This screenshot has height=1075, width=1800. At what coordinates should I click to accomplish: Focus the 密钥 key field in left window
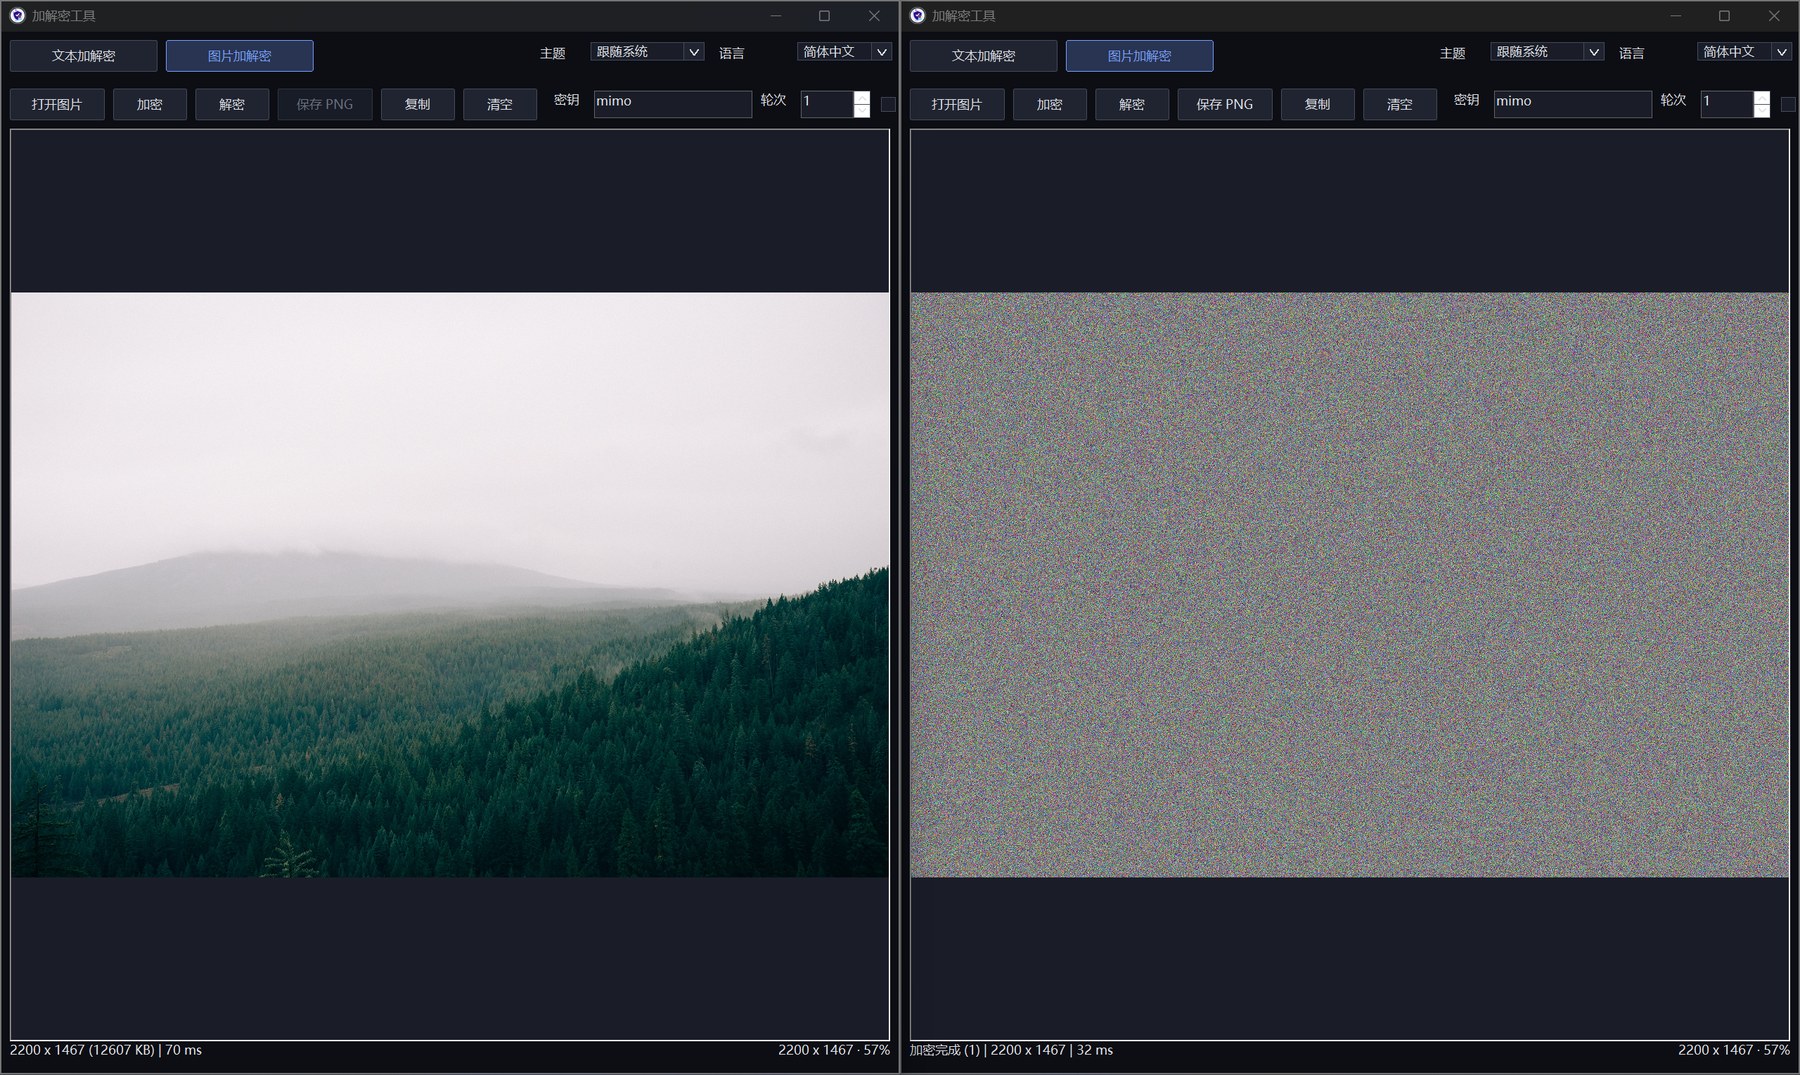click(x=673, y=104)
